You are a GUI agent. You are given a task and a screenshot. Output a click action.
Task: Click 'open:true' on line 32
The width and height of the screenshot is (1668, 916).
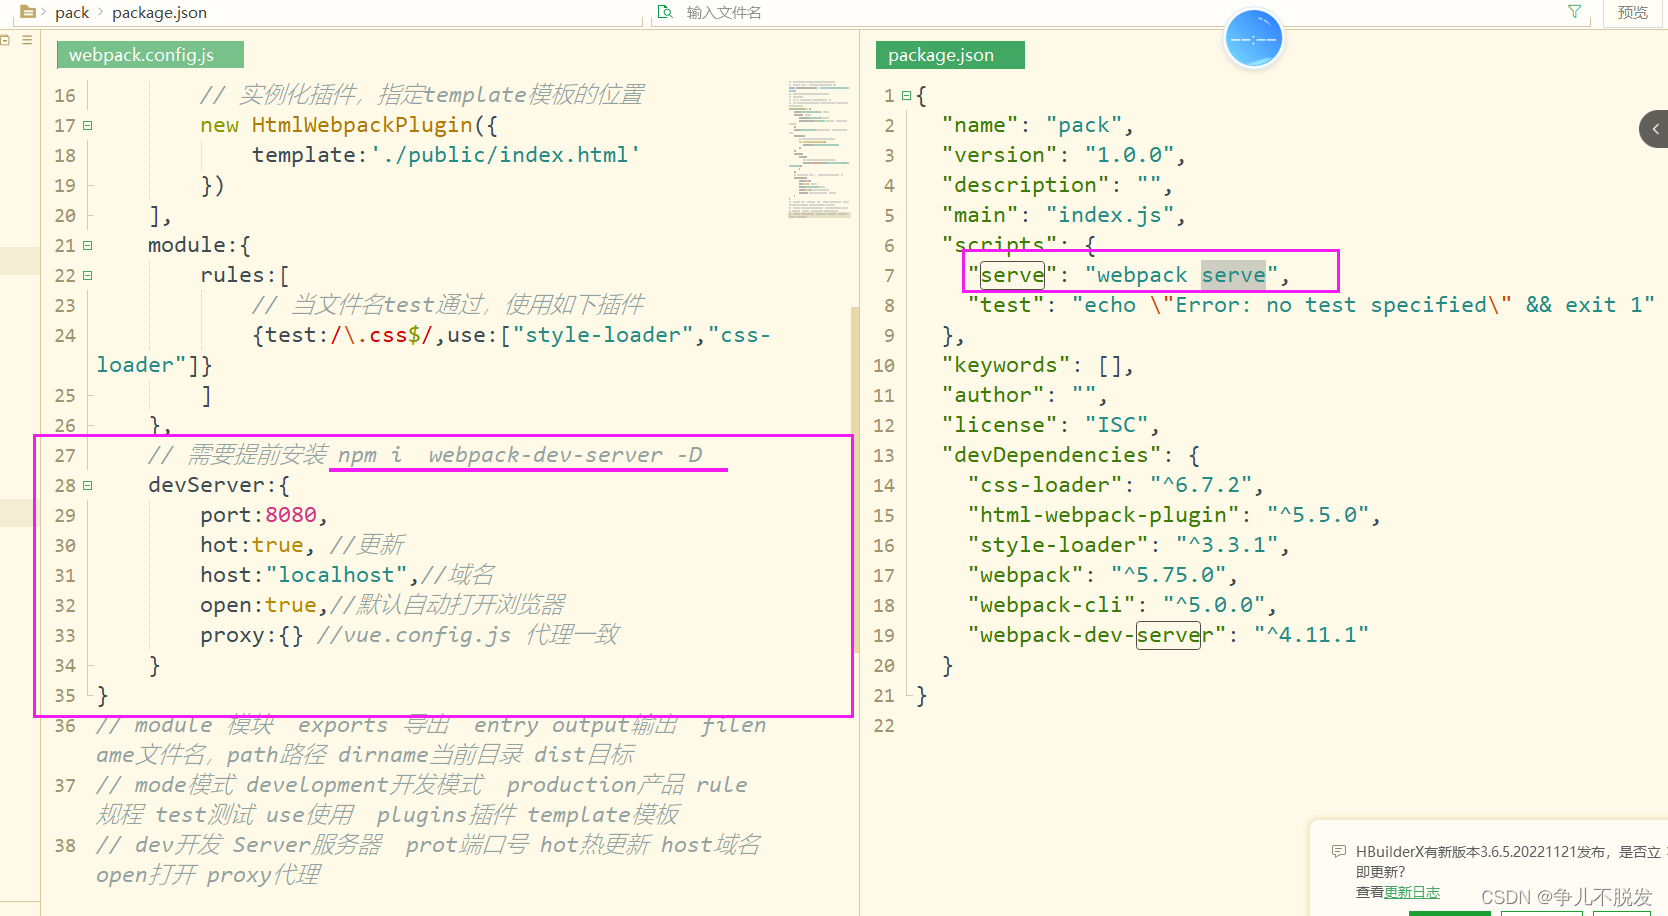coord(258,605)
